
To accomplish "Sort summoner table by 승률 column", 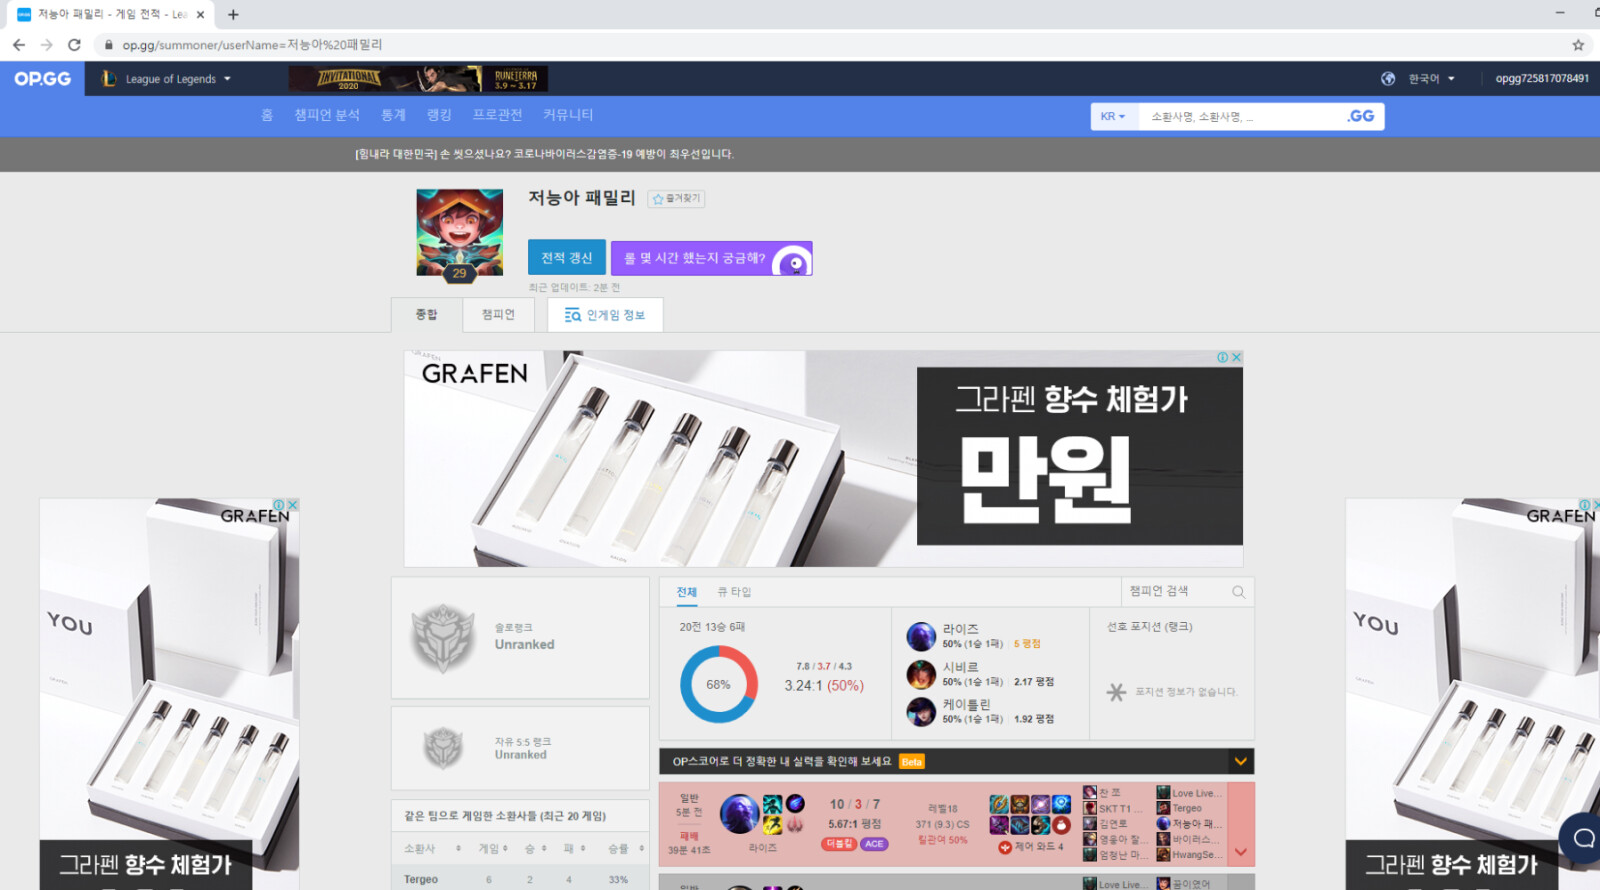I will (x=625, y=848).
